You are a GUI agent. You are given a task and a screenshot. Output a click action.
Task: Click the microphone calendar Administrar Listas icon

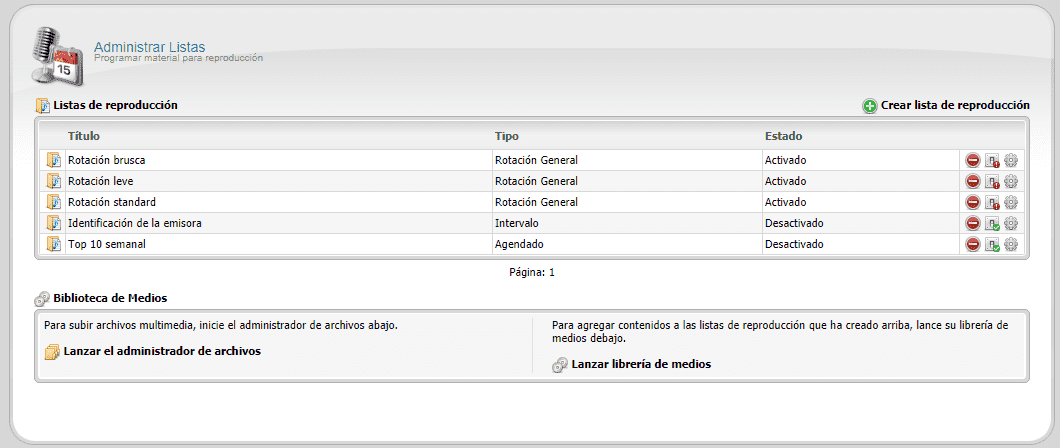click(x=58, y=57)
